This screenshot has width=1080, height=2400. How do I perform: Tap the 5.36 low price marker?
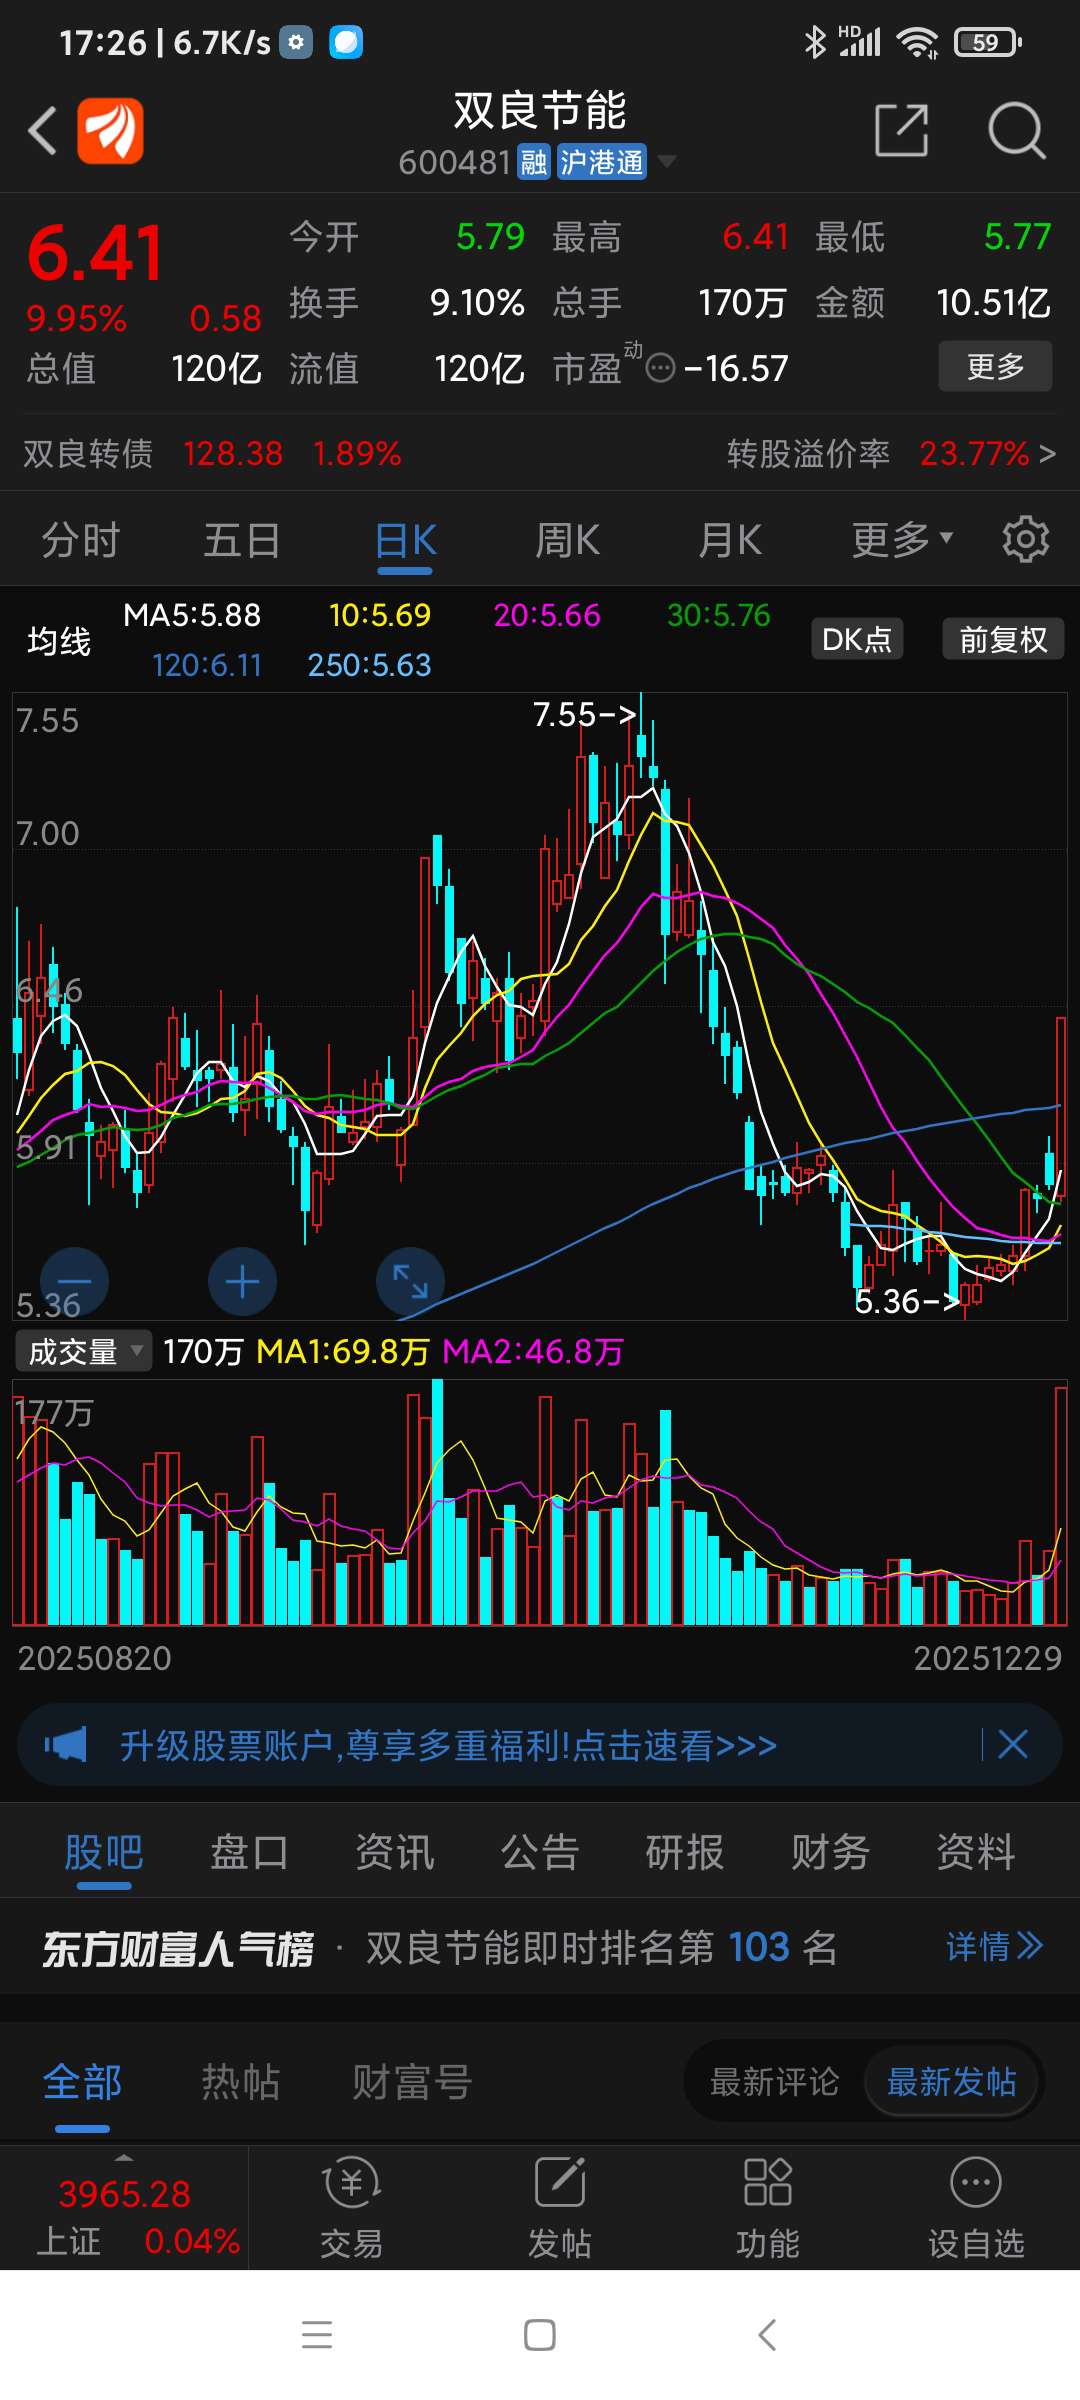click(x=907, y=1301)
